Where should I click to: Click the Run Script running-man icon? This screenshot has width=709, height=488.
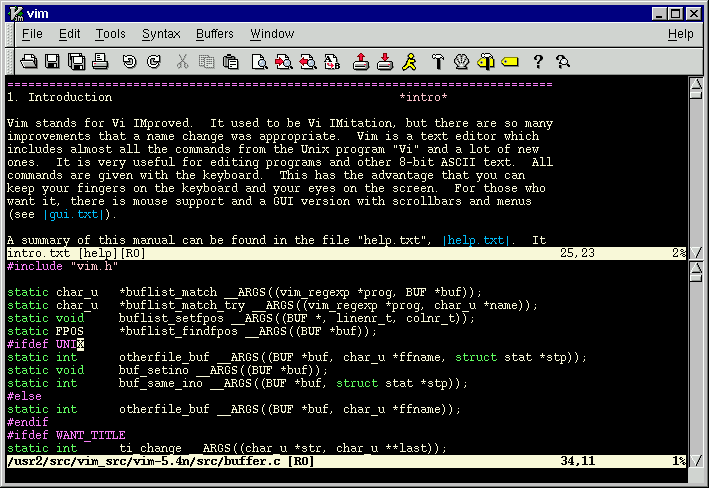click(x=409, y=62)
